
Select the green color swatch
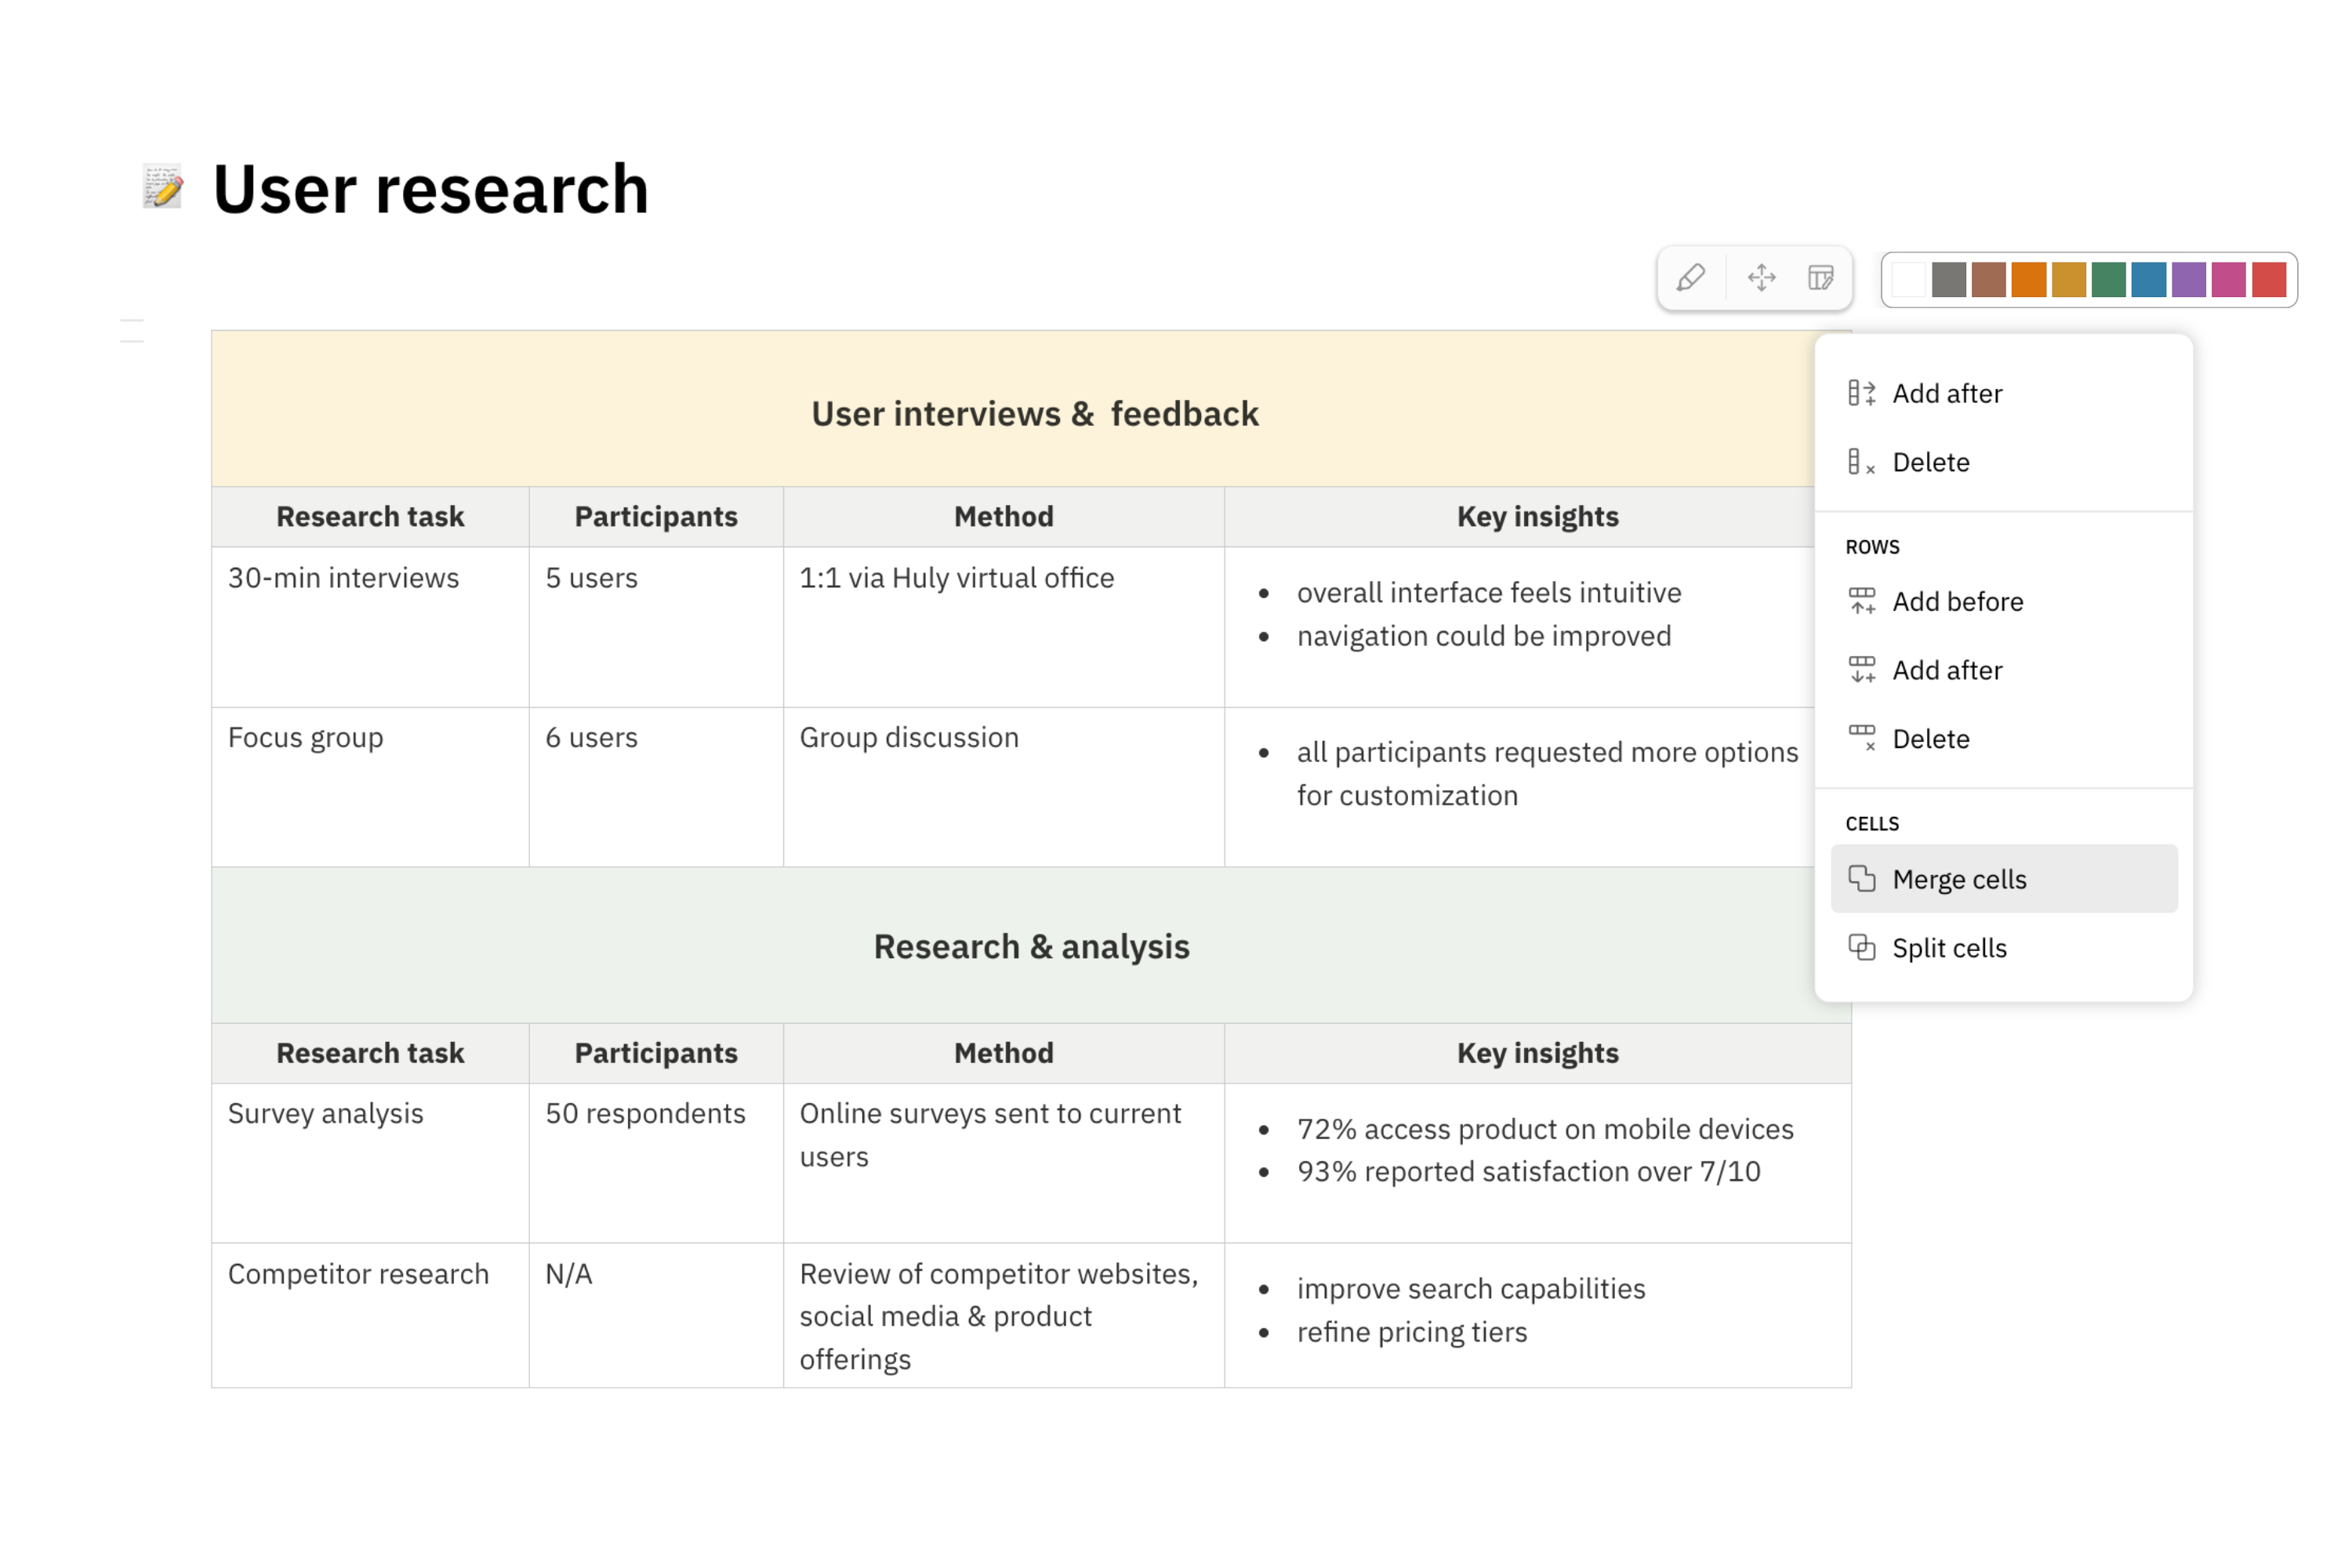tap(2108, 280)
